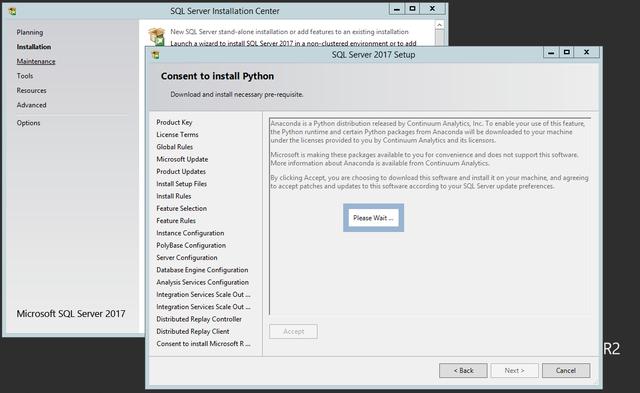Click New SQL Server stand-alone installation link
The width and height of the screenshot is (640, 393).
pos(289,32)
